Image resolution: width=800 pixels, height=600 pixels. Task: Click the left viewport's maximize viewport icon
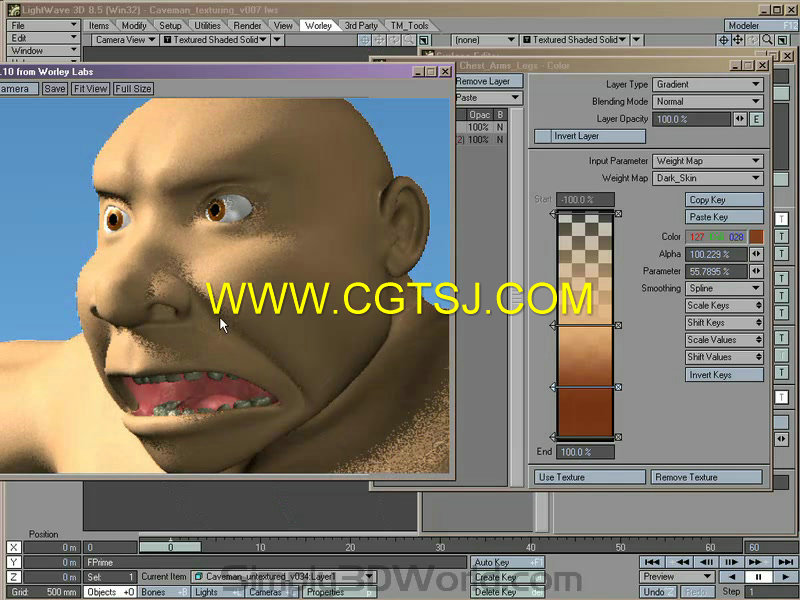[423, 40]
